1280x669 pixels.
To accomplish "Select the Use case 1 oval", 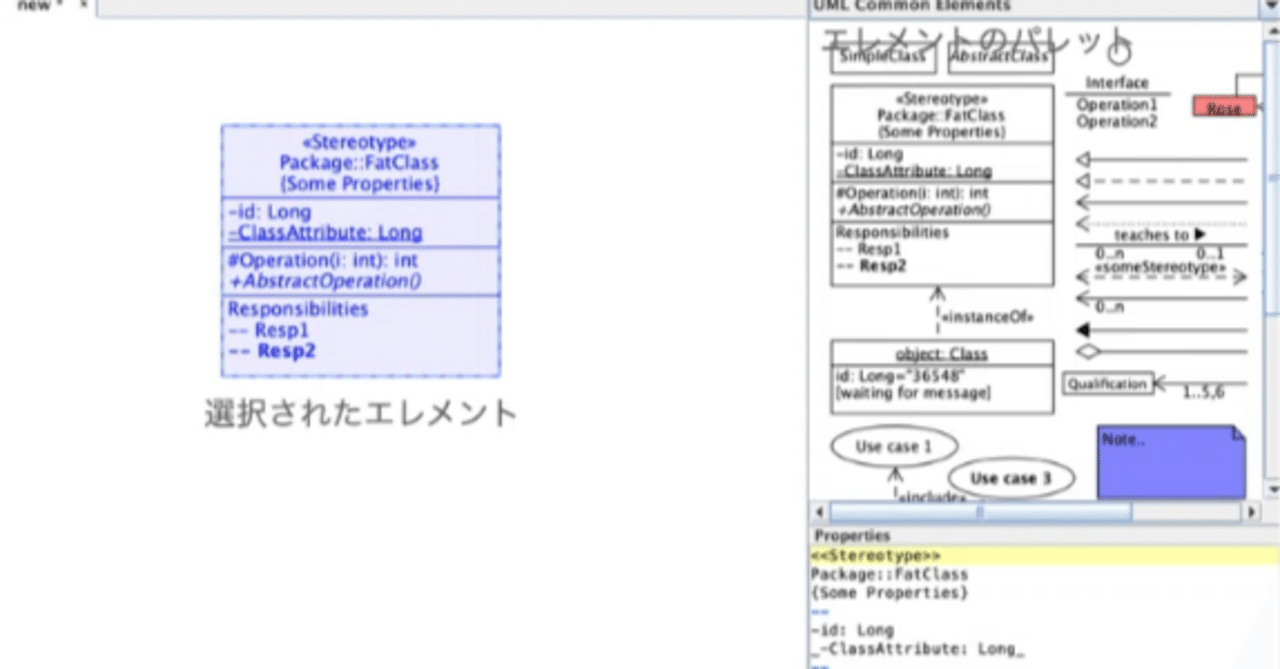I will click(x=893, y=445).
